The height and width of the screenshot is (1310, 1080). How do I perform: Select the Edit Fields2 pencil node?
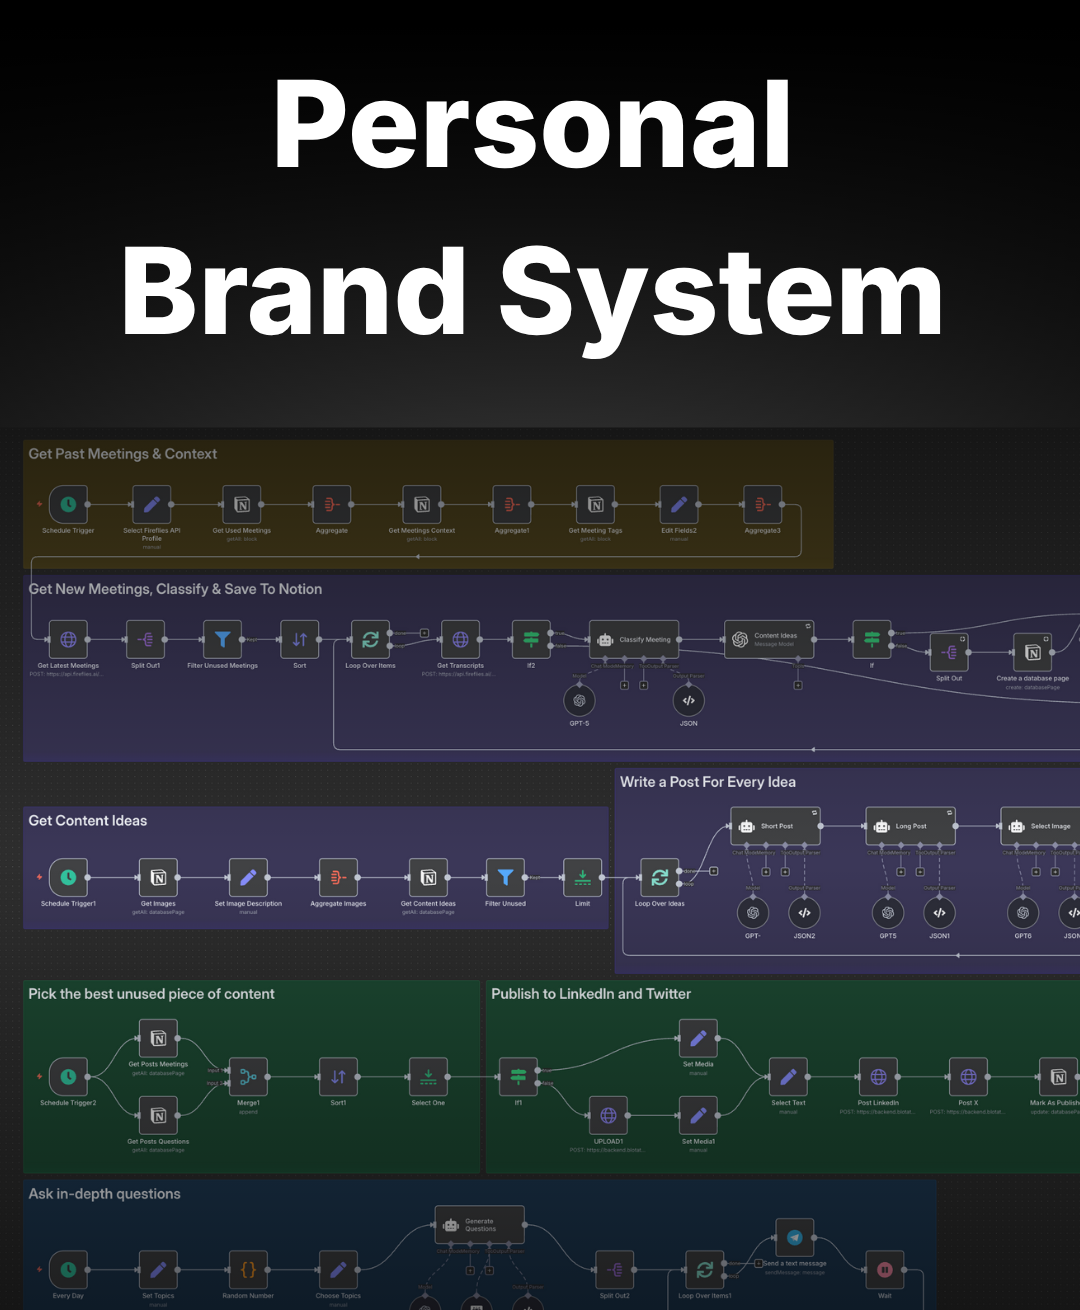point(679,504)
